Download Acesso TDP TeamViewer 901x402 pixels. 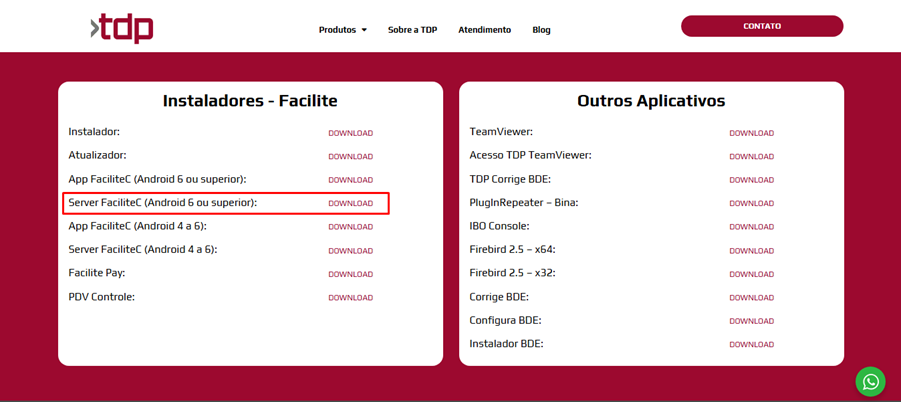click(752, 157)
